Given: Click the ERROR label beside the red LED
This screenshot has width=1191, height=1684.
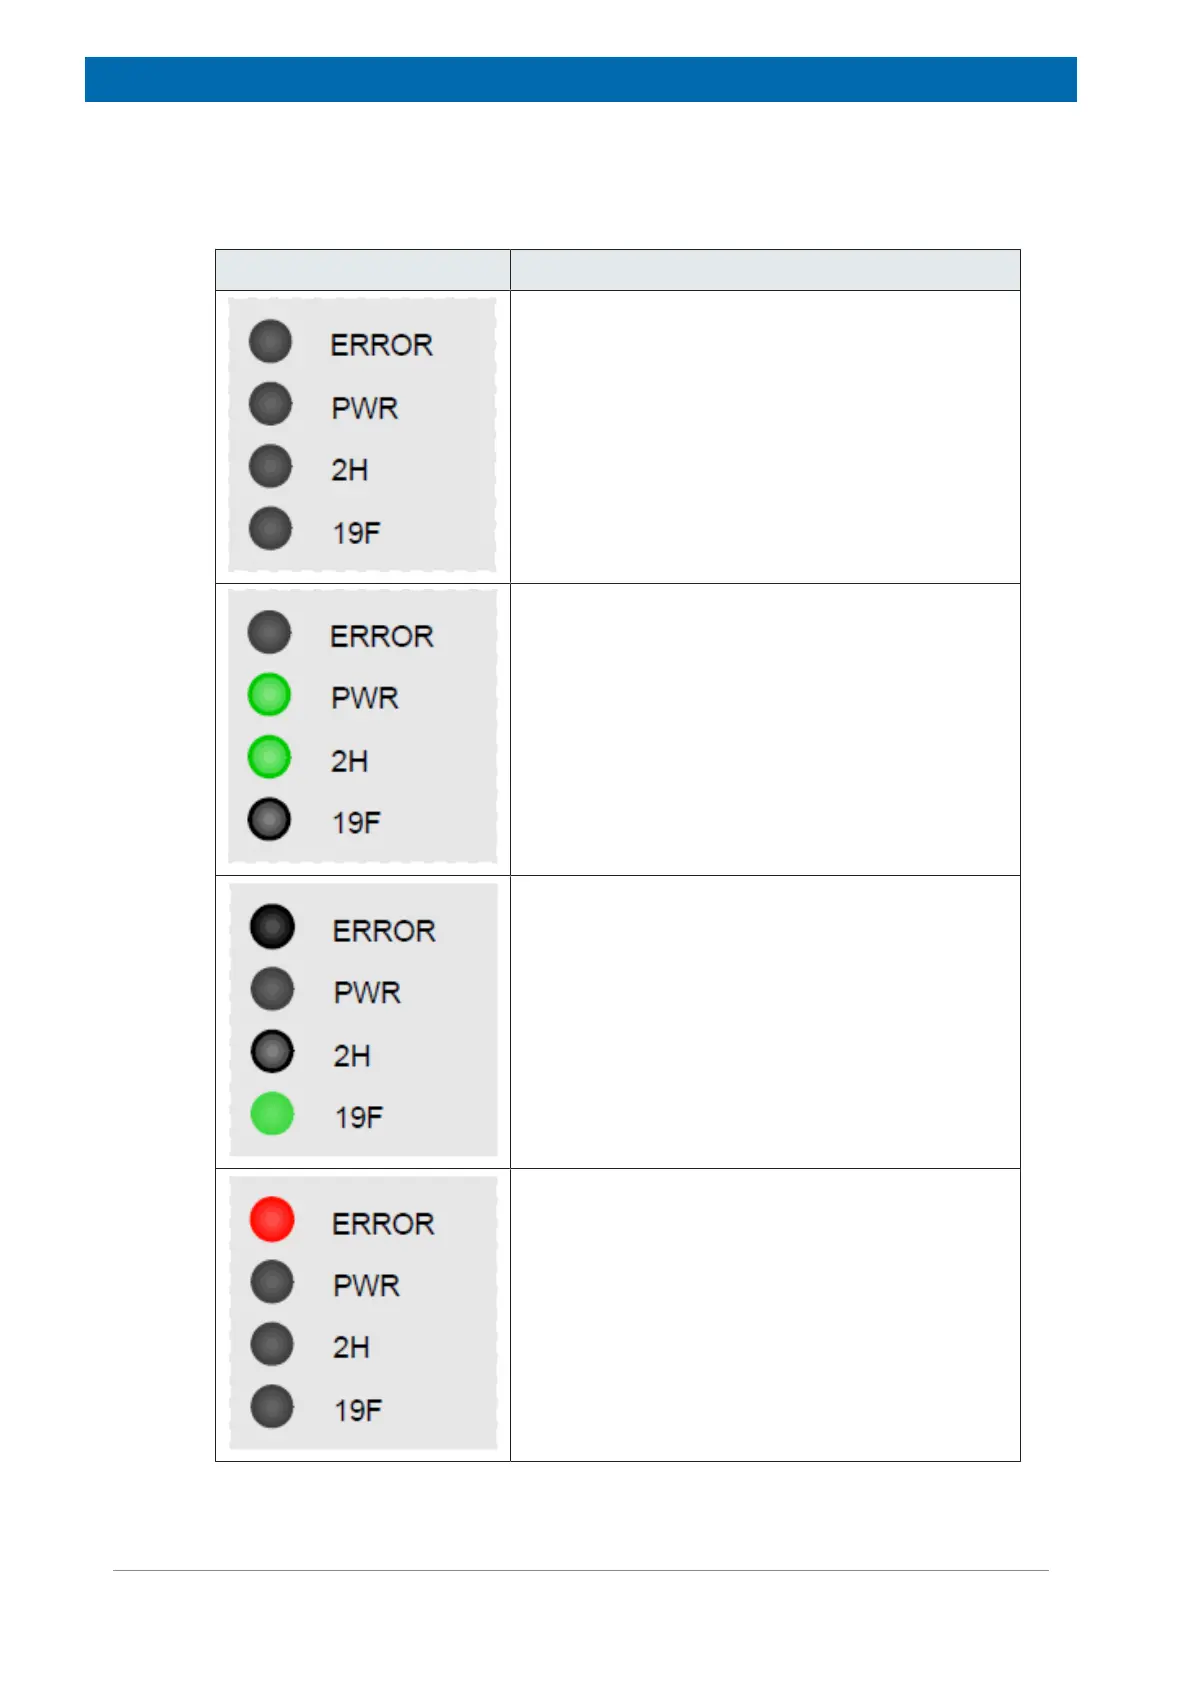Looking at the screenshot, I should tap(383, 1224).
